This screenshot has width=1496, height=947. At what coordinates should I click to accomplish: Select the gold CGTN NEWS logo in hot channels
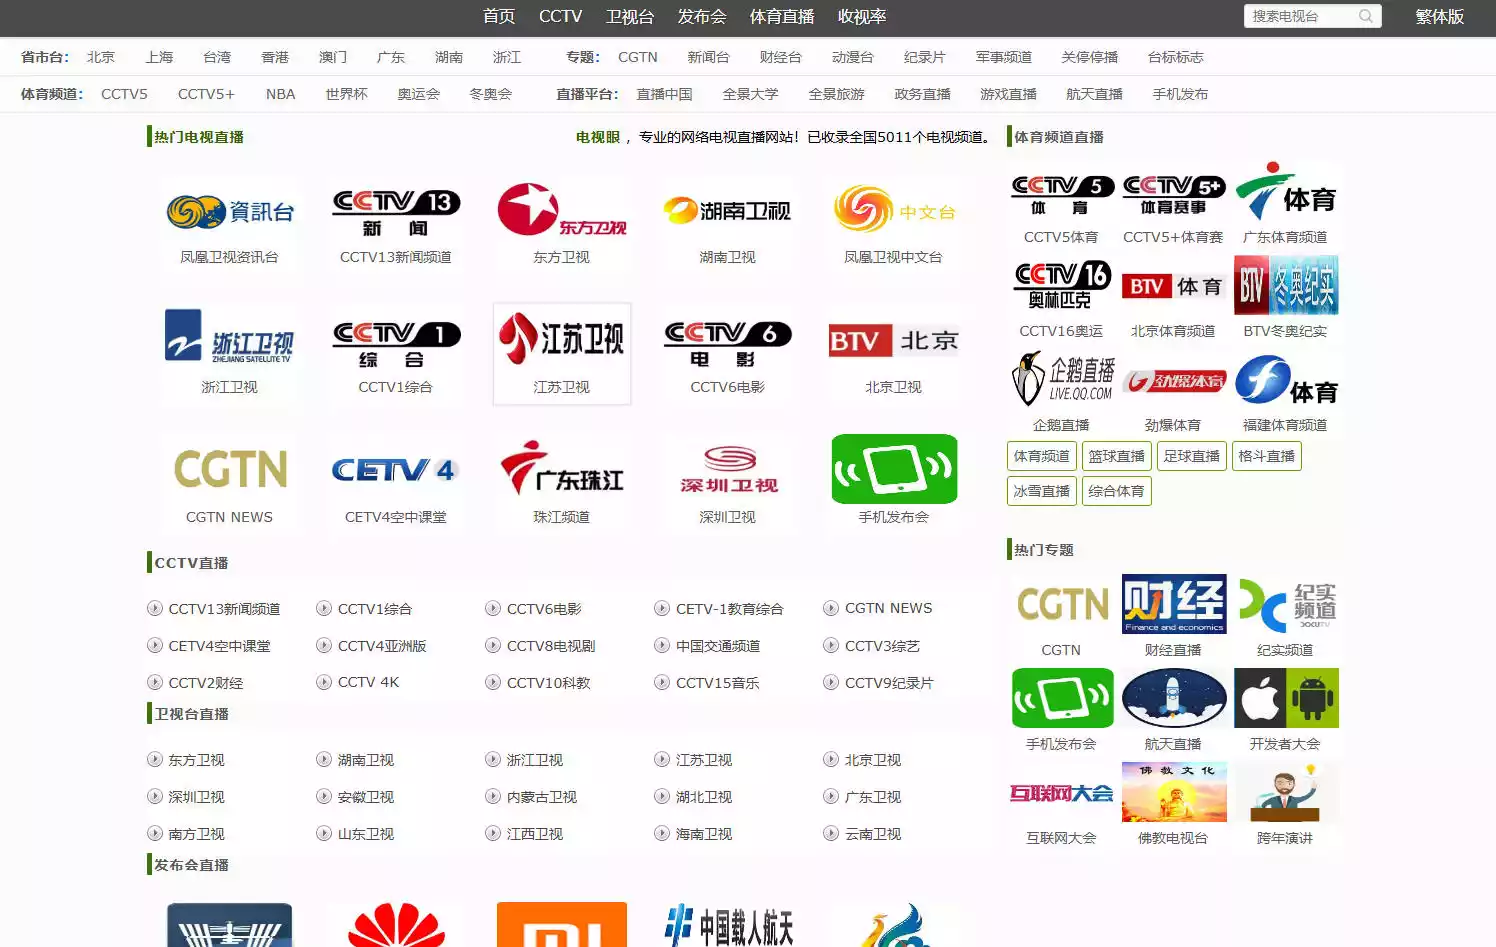(x=230, y=469)
